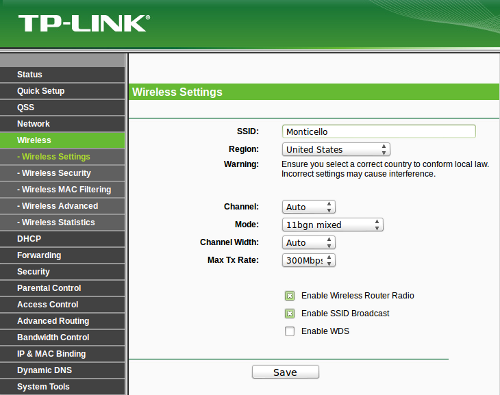This screenshot has width=500, height=395.
Task: Click the SSID: label
Action: click(x=248, y=131)
